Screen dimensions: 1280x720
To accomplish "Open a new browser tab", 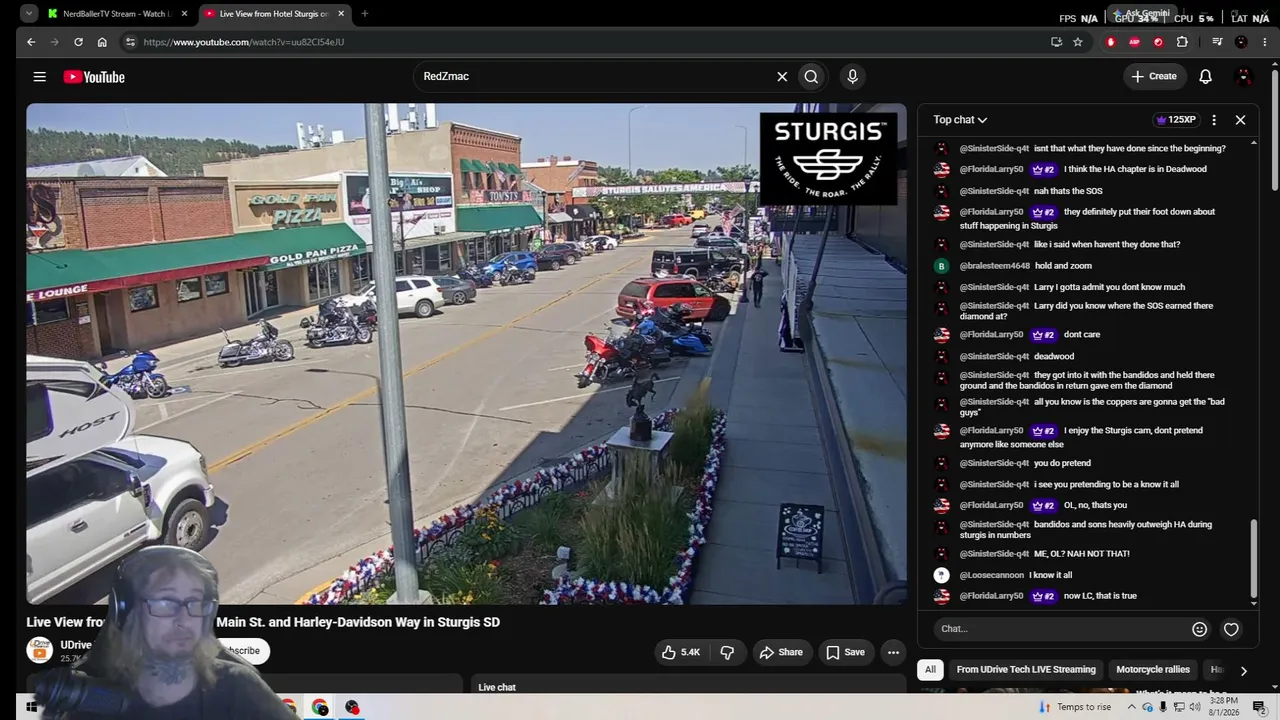I will coord(364,14).
